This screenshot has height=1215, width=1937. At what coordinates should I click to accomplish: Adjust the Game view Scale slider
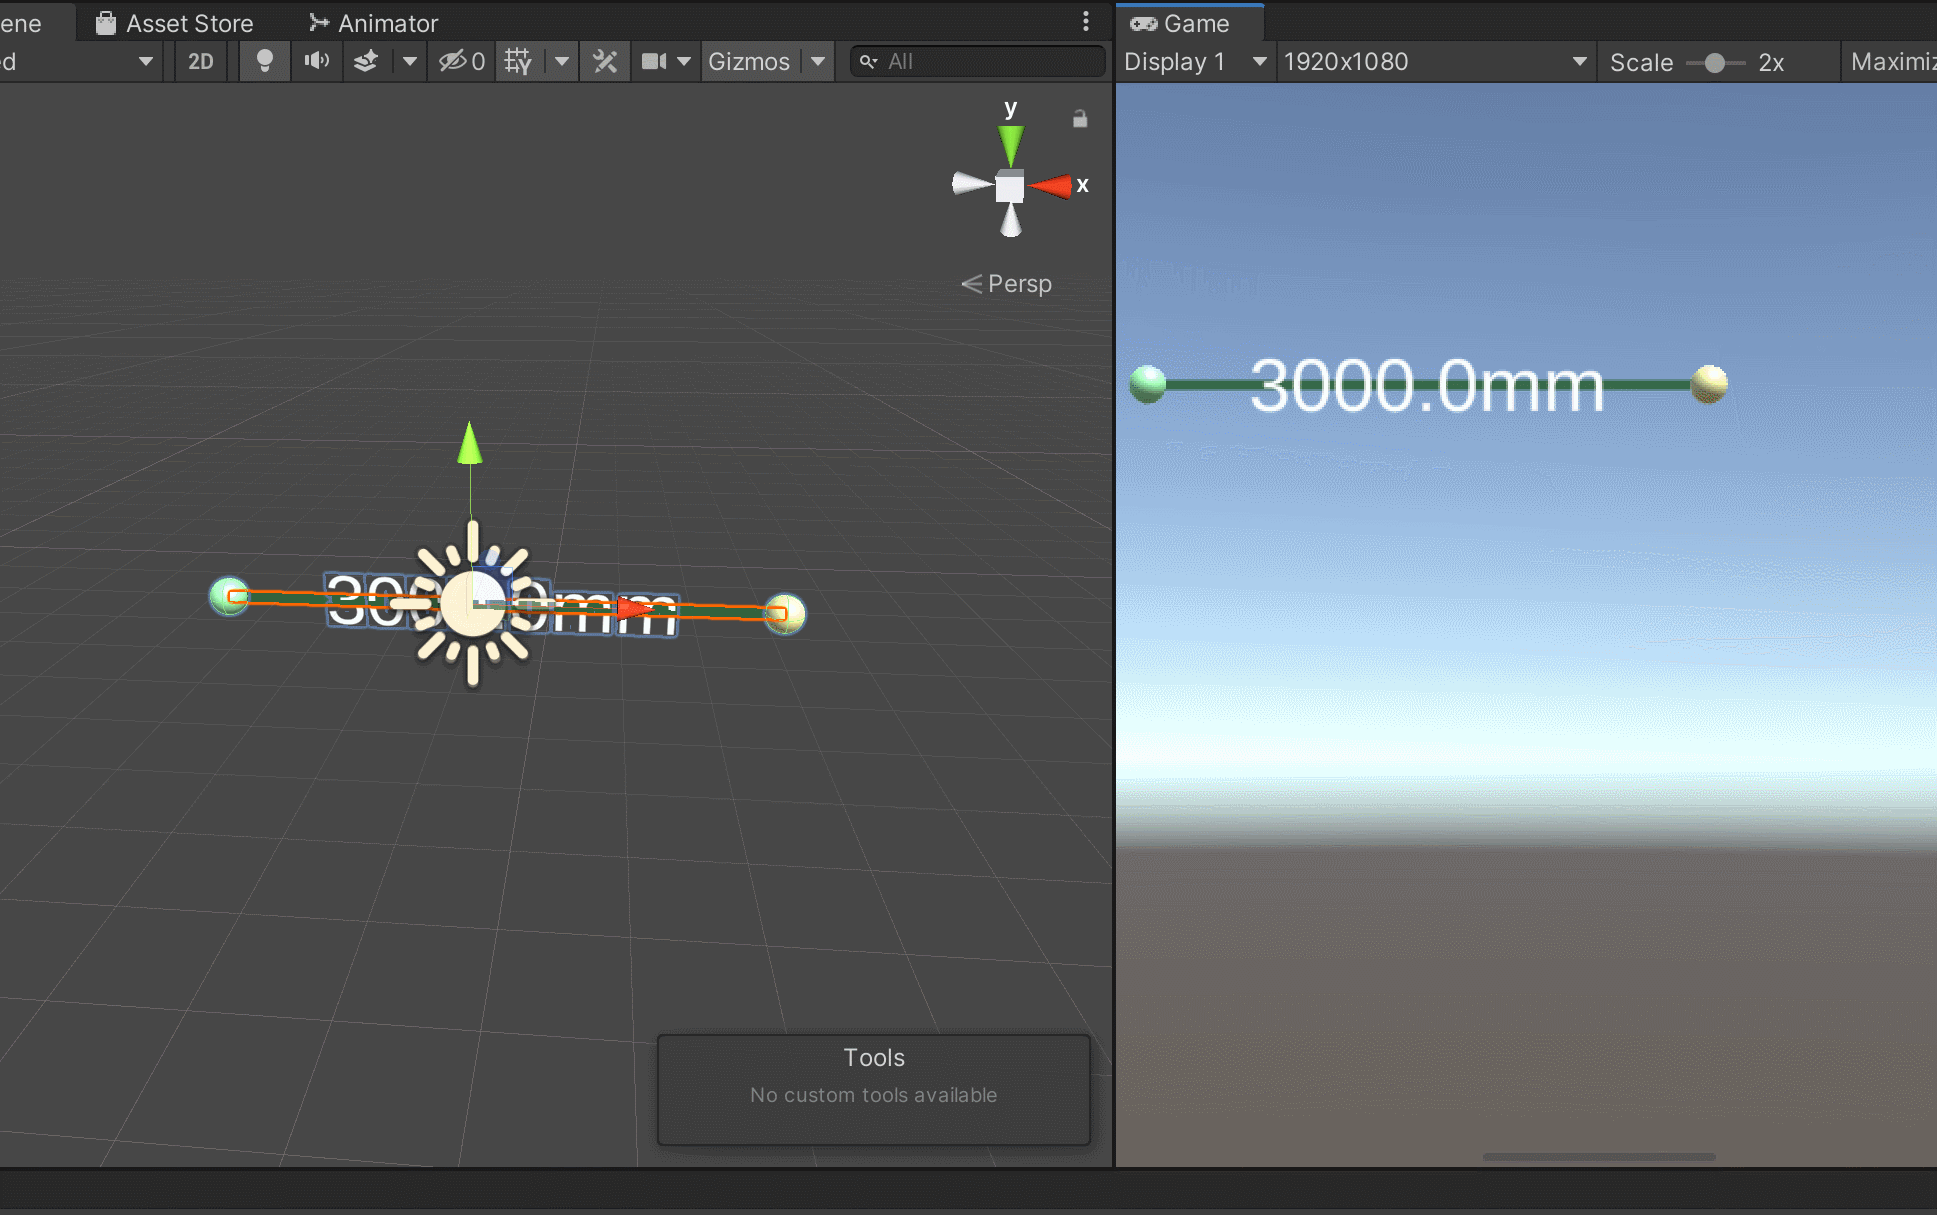(x=1716, y=62)
